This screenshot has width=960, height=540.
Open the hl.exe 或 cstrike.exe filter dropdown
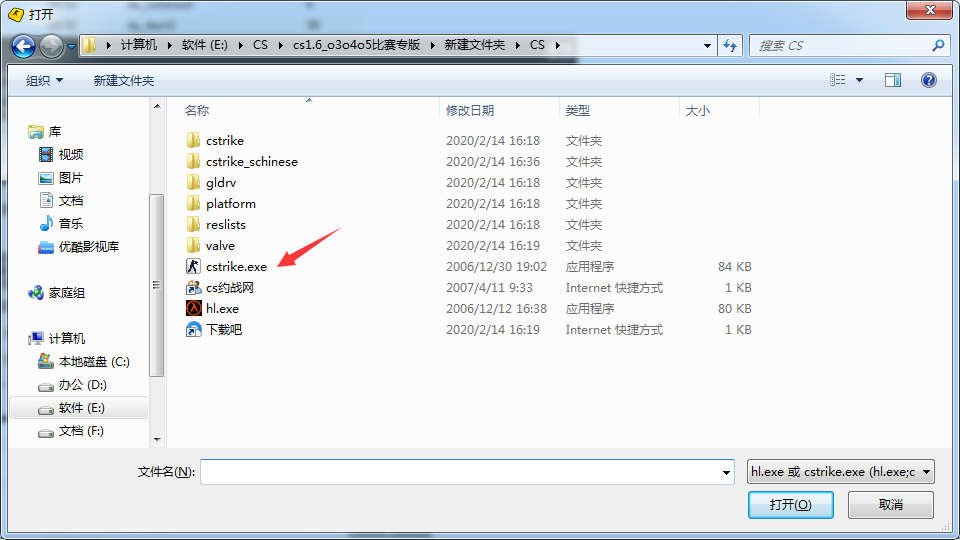click(x=841, y=471)
